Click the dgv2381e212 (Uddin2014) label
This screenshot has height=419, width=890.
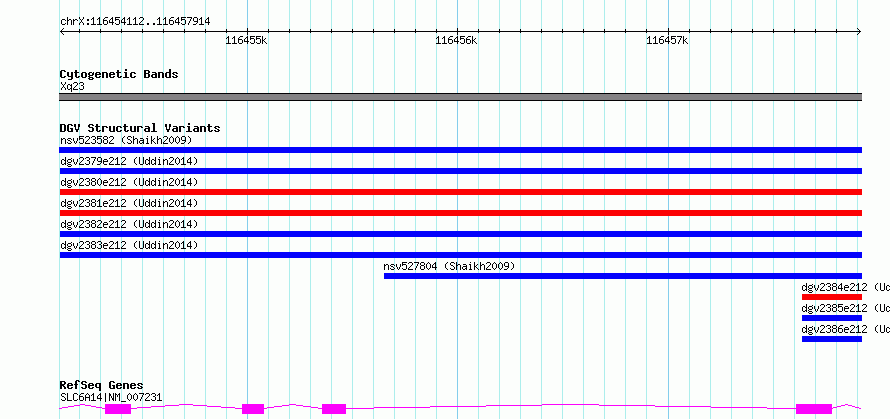(129, 203)
